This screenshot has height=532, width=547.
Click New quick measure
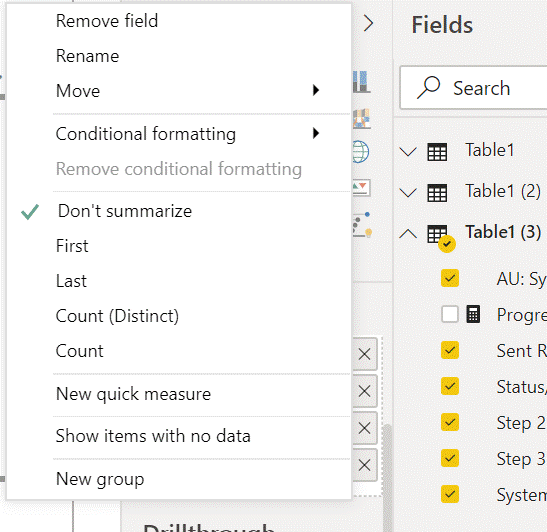click(133, 394)
